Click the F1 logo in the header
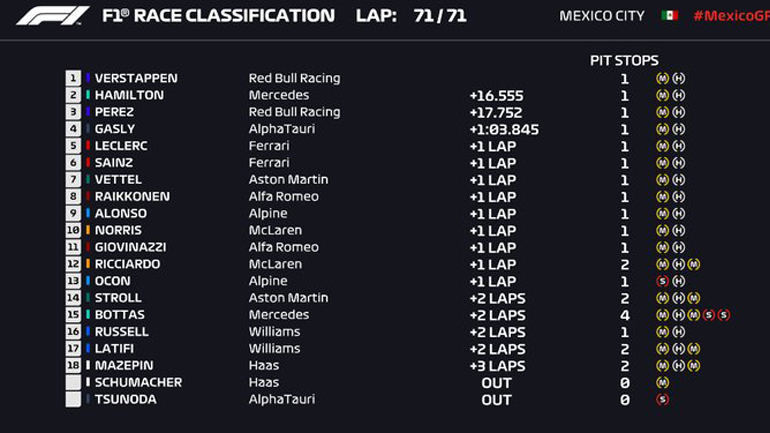Image resolution: width=770 pixels, height=433 pixels. pyautogui.click(x=52, y=16)
